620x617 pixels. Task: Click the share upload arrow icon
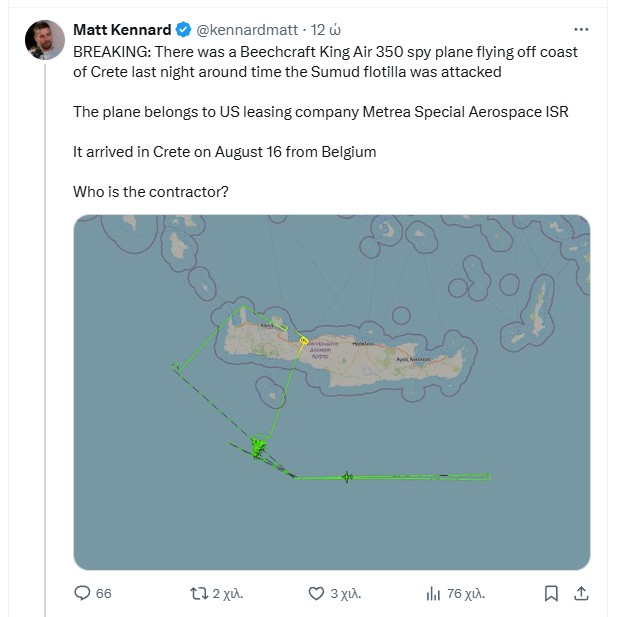click(580, 593)
